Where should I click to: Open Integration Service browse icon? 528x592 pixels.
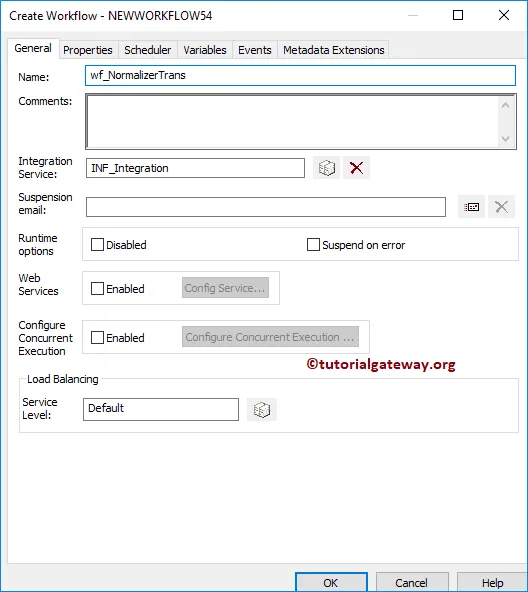click(326, 168)
